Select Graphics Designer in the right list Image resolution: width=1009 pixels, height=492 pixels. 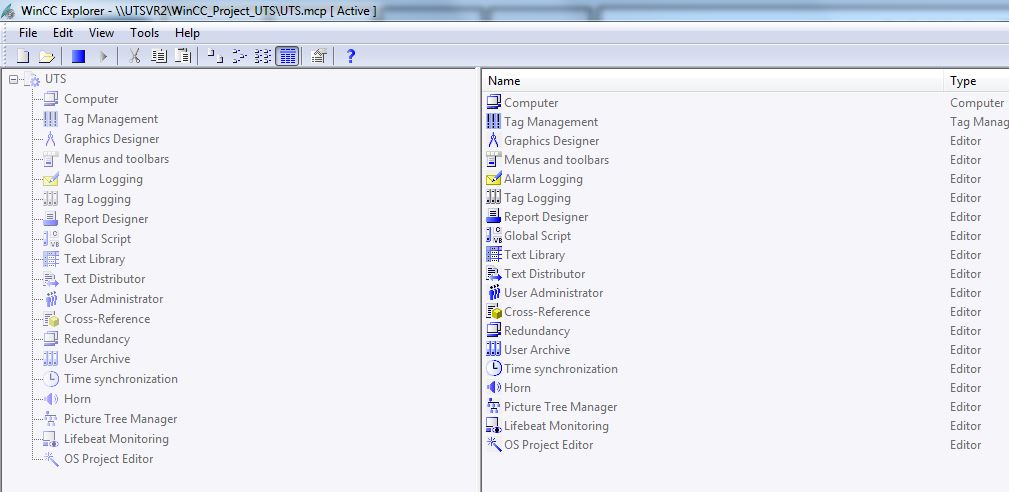click(551, 141)
